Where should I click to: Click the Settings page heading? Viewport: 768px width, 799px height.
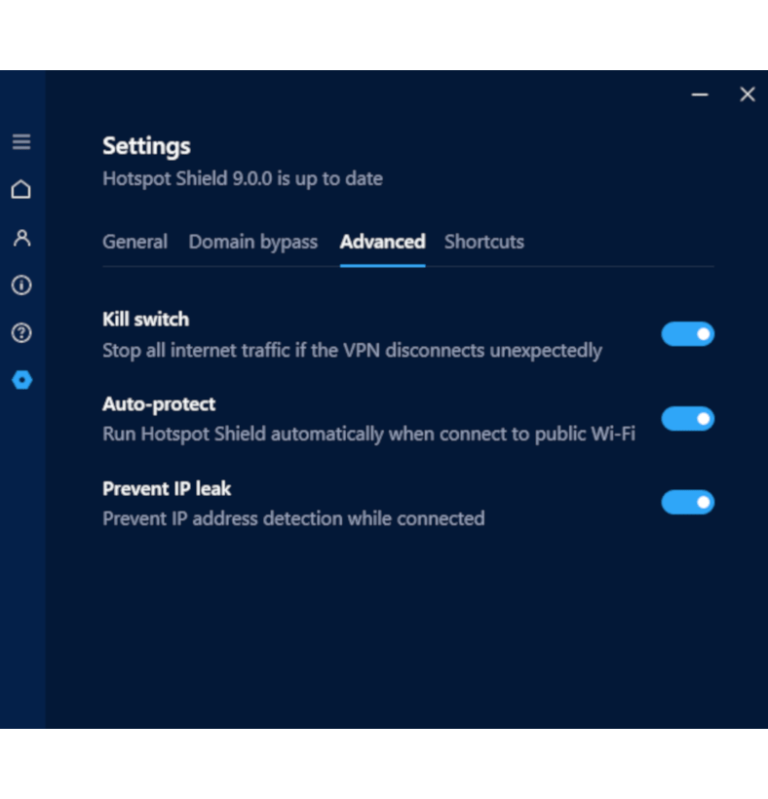tap(147, 146)
